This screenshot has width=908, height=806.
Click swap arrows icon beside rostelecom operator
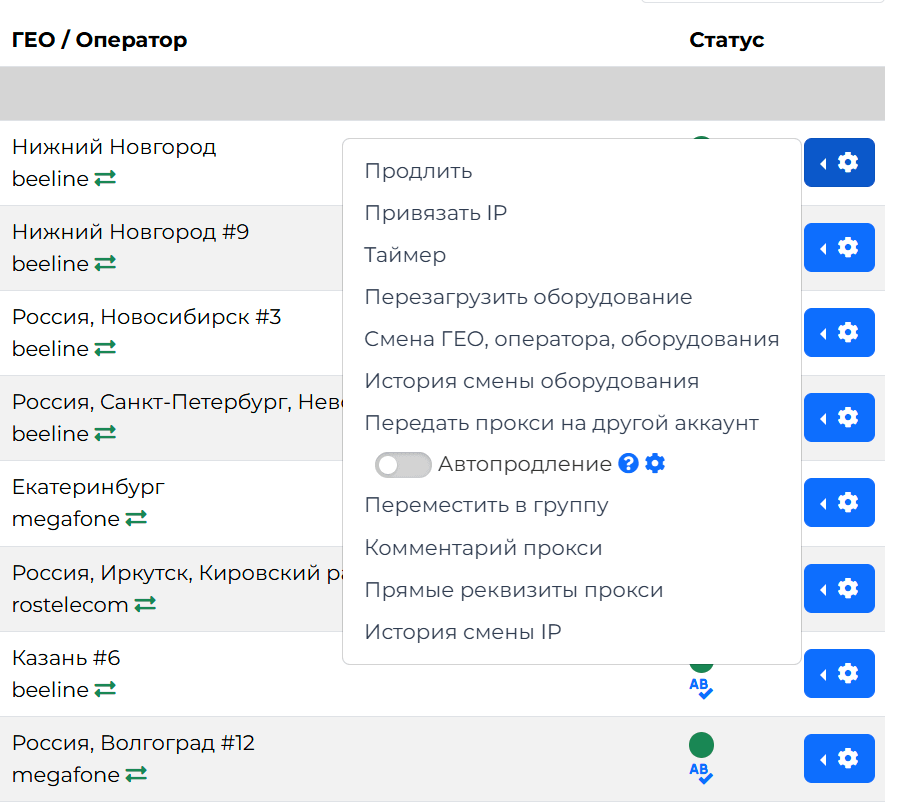(x=145, y=605)
